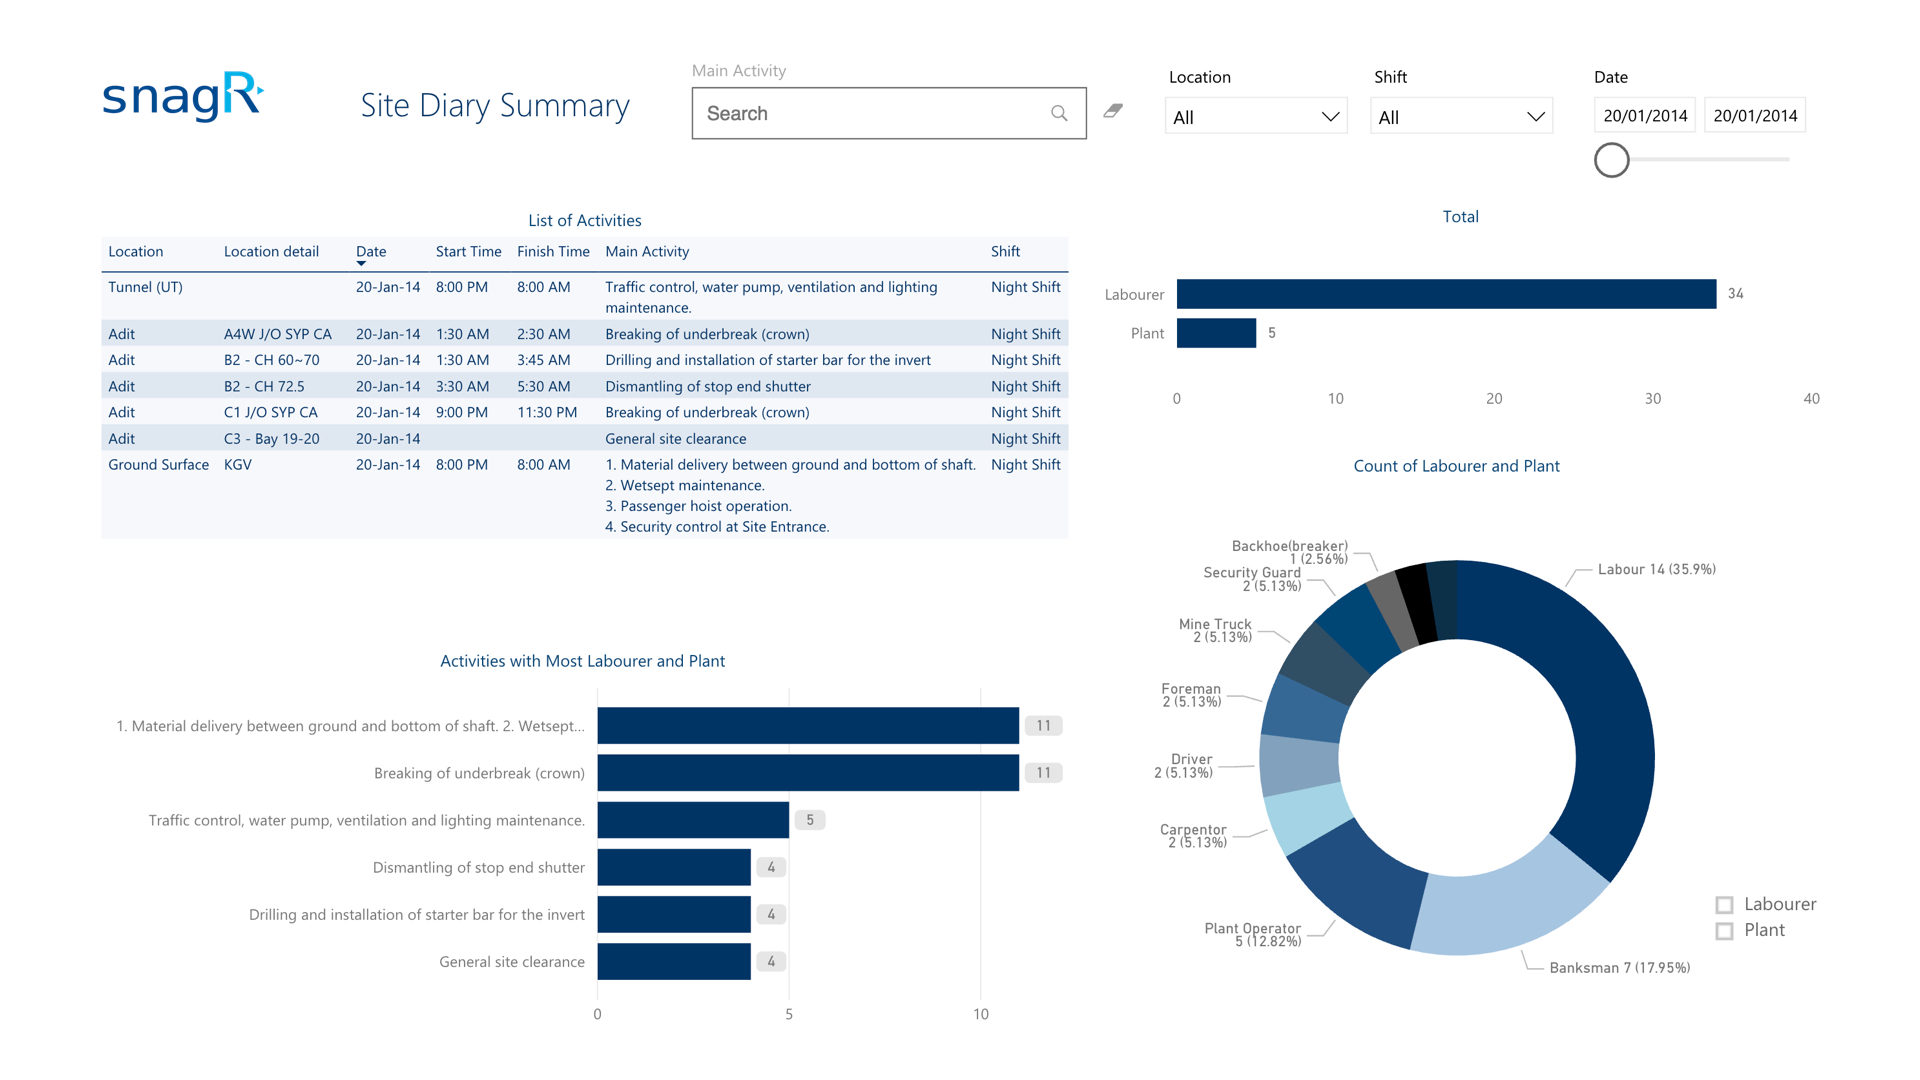Sort by the Location detail column header

(x=271, y=251)
